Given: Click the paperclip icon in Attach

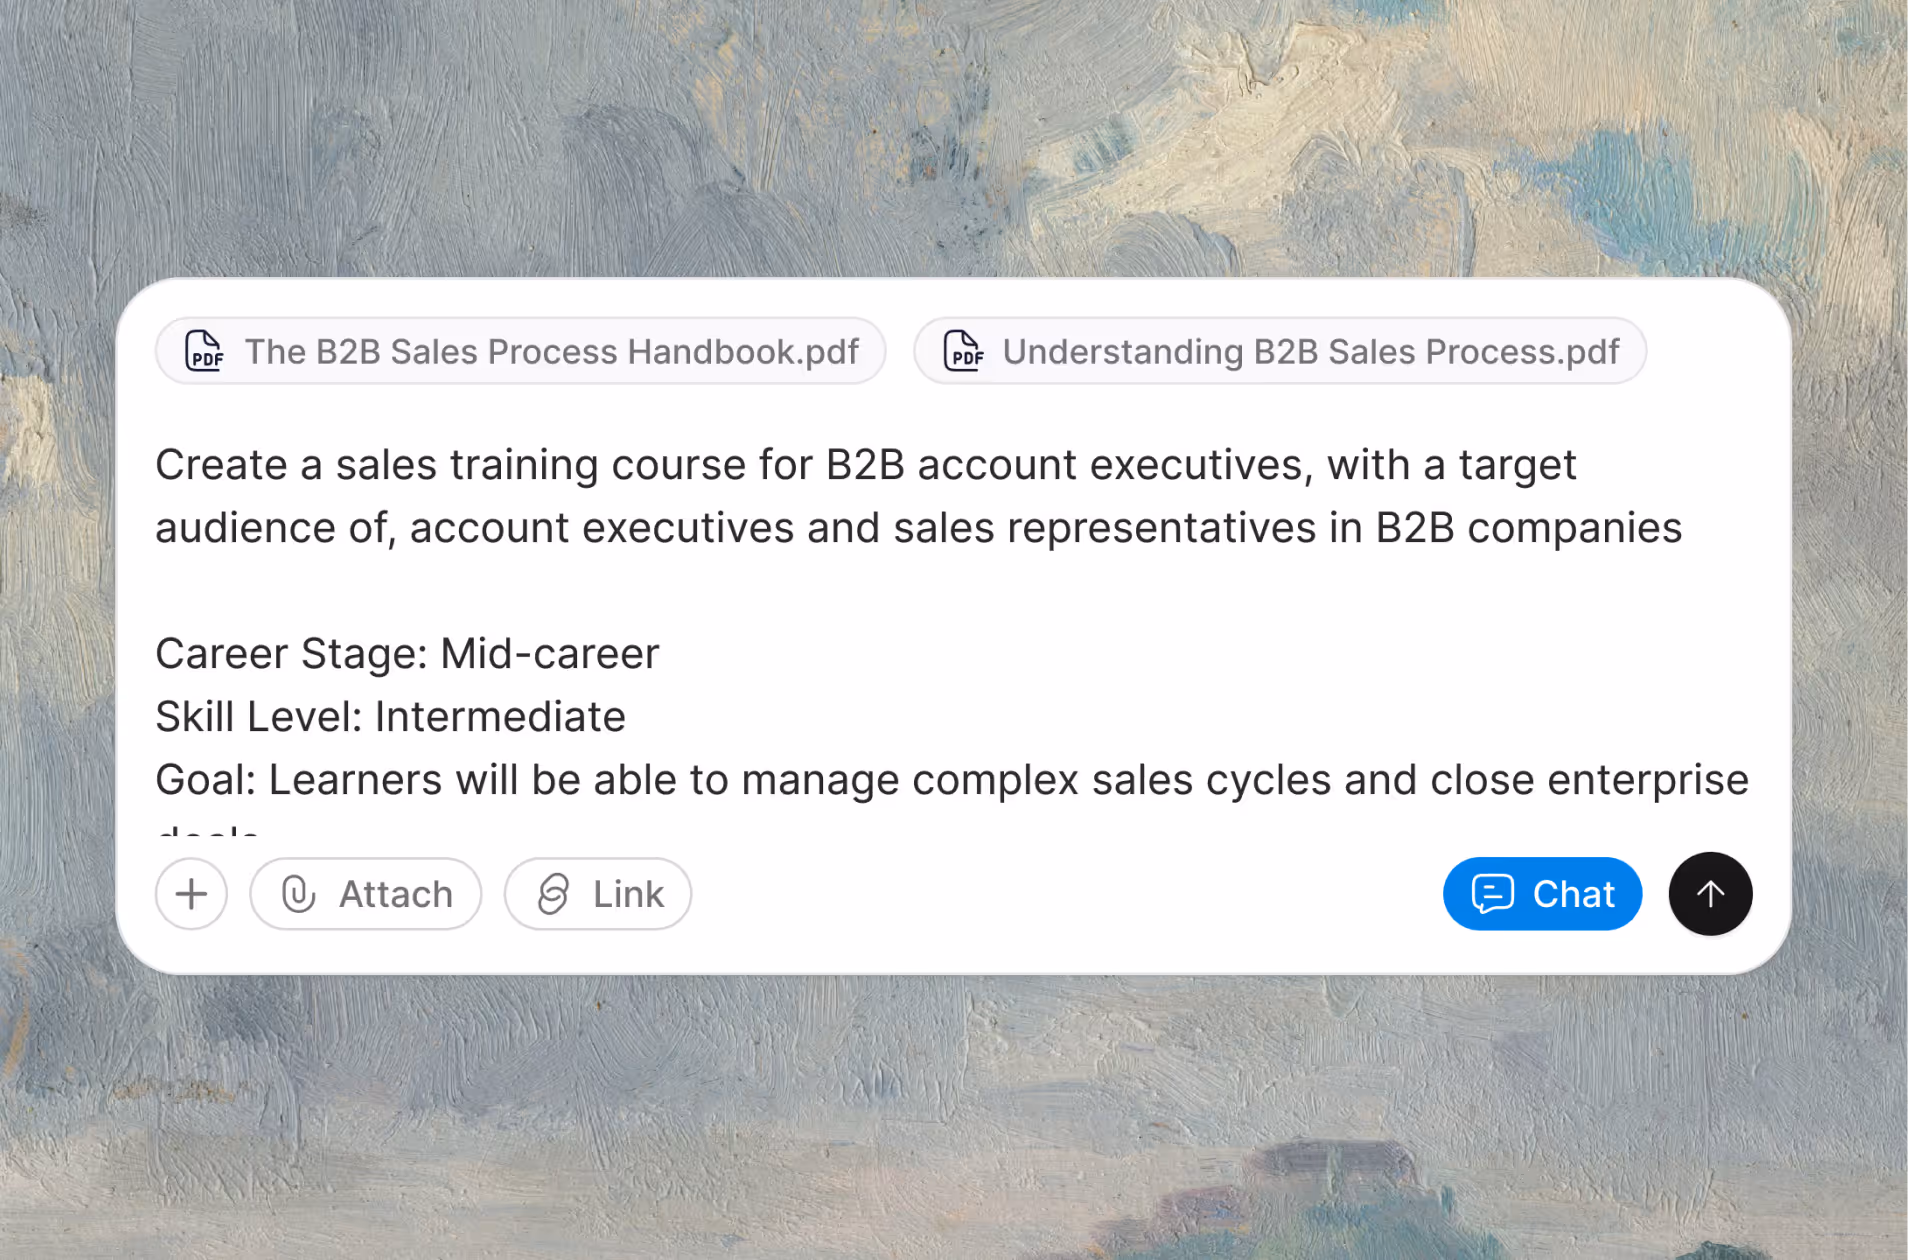Looking at the screenshot, I should [298, 894].
